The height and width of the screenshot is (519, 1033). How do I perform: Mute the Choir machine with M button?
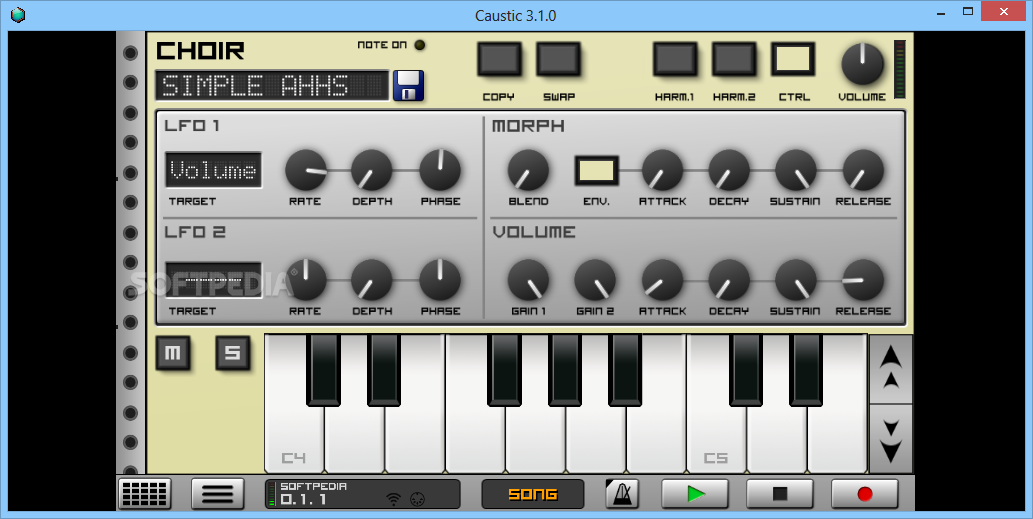(173, 353)
